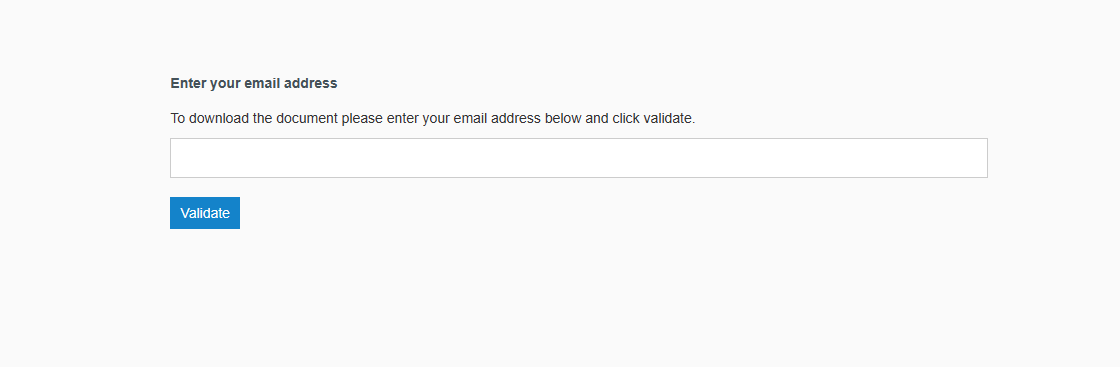Click the download instruction paragraph text
The width and height of the screenshot is (1120, 367).
433,119
